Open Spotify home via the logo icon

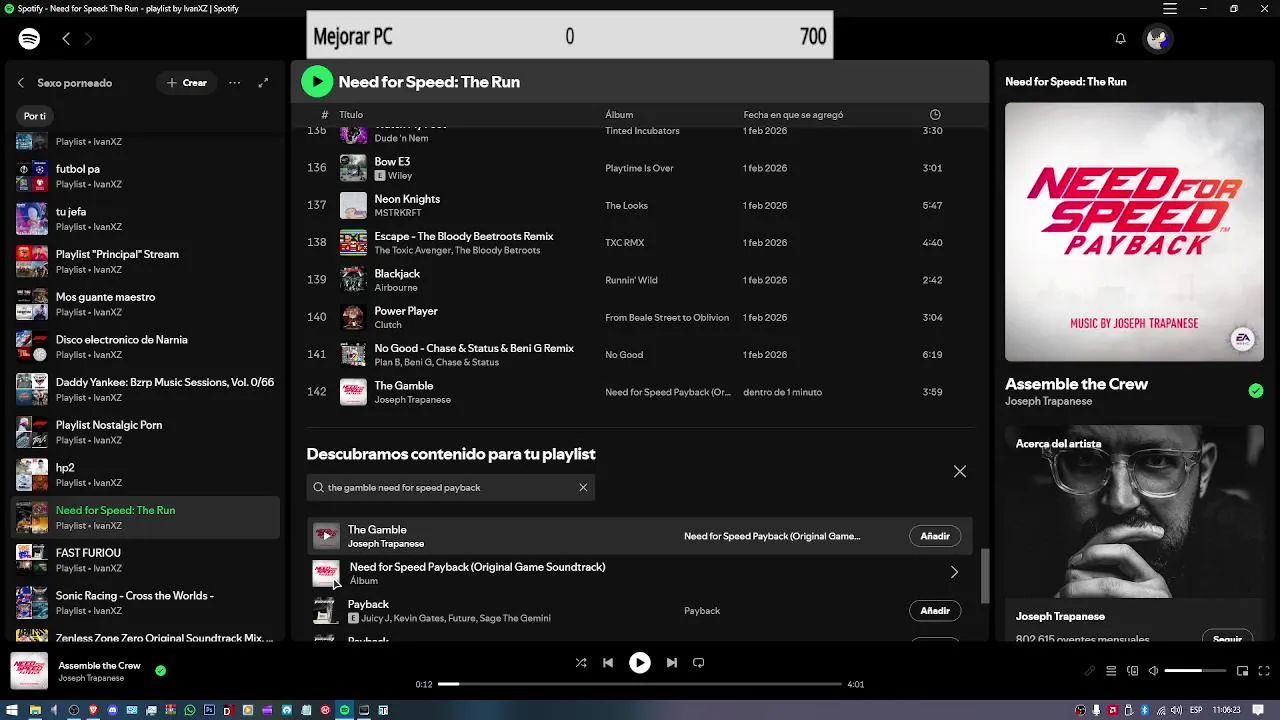(29, 38)
